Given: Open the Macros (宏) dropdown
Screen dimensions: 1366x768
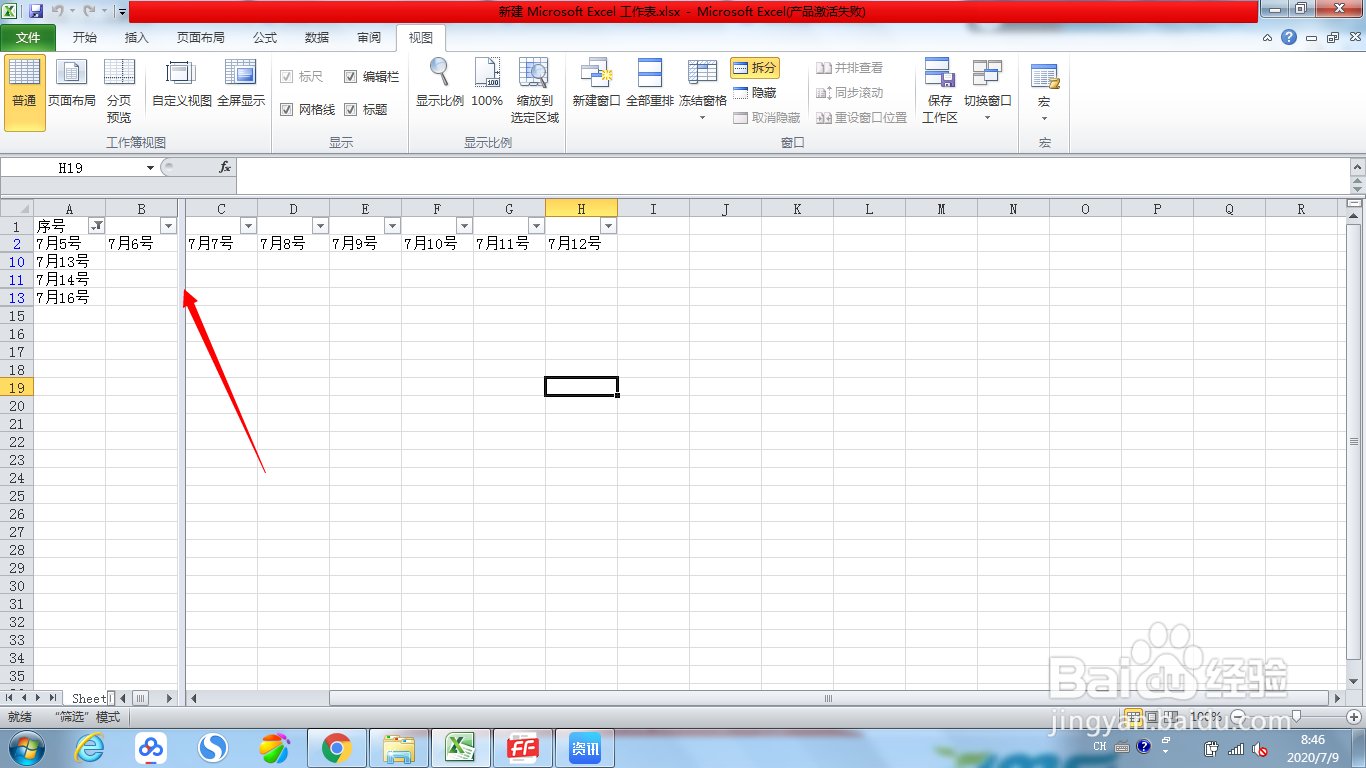Looking at the screenshot, I should tap(1044, 91).
